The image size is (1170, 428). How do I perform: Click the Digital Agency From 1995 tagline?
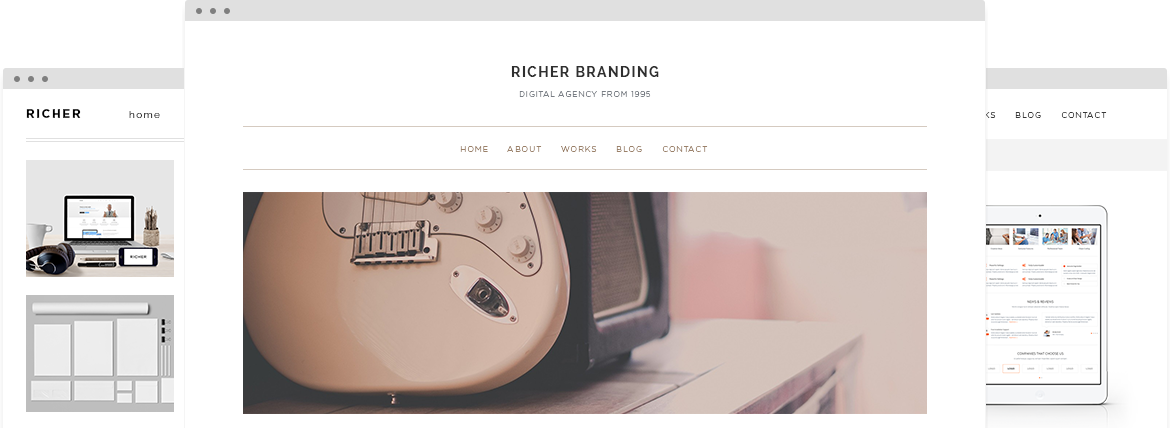(x=585, y=94)
